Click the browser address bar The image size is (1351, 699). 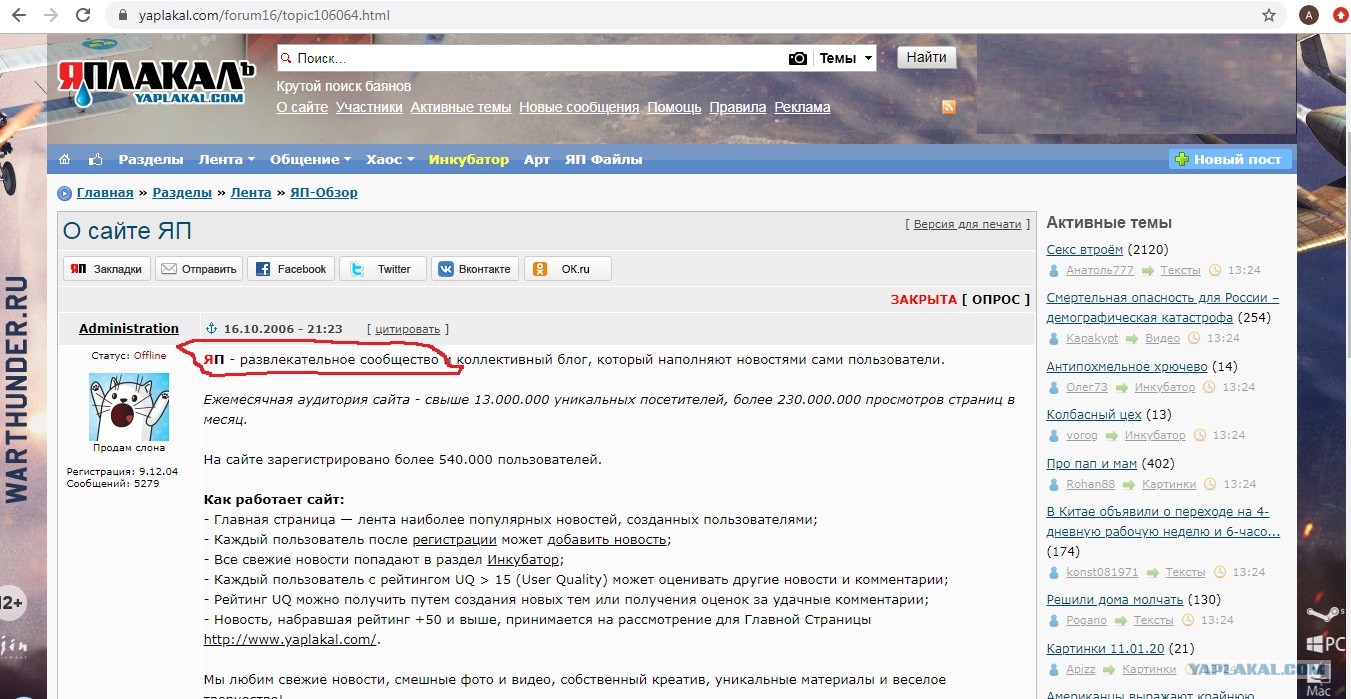[680, 15]
